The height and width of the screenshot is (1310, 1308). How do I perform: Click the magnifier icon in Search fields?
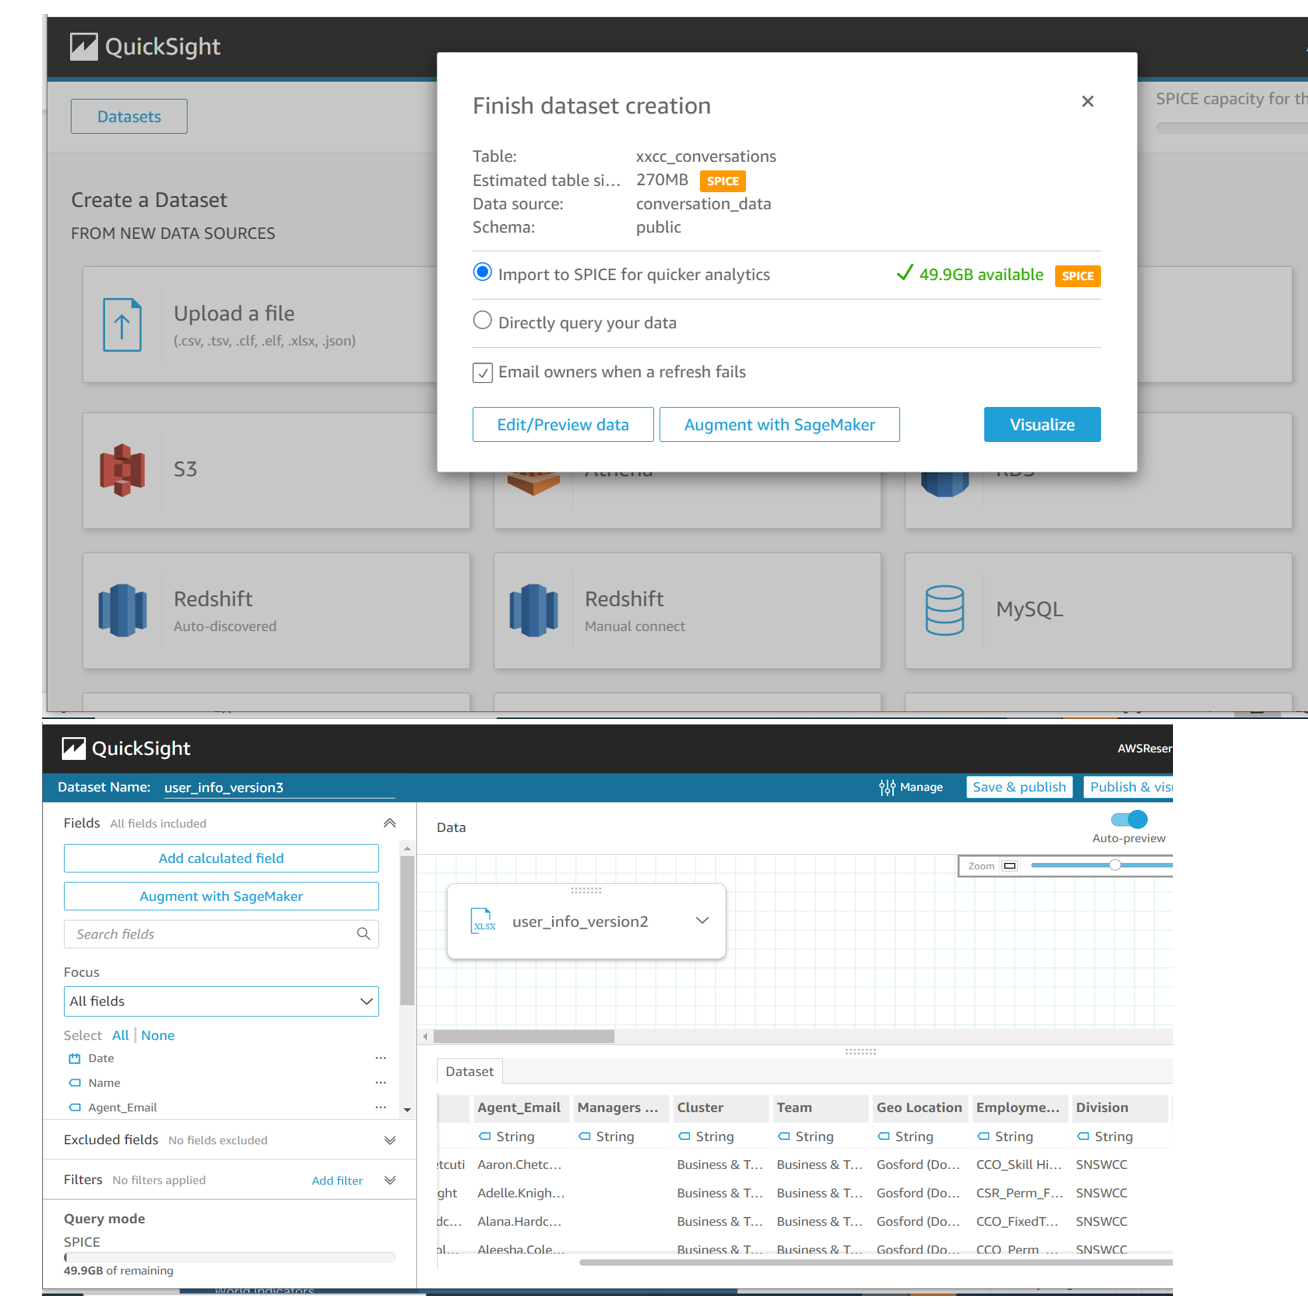point(364,934)
